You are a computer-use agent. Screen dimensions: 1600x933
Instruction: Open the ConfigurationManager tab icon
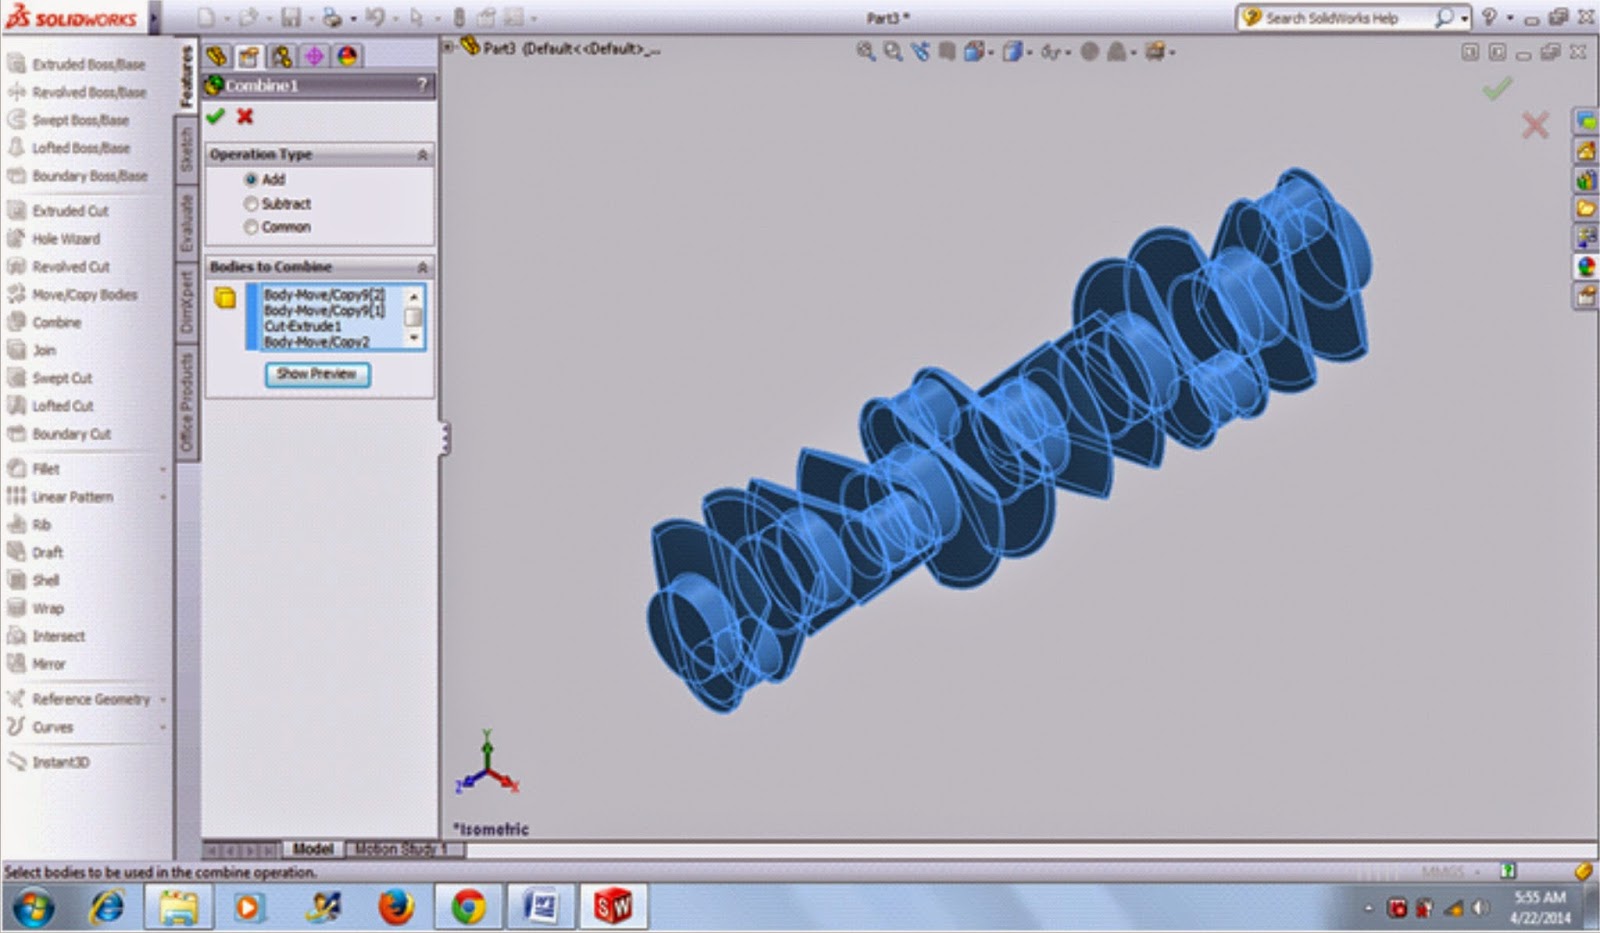coord(281,56)
